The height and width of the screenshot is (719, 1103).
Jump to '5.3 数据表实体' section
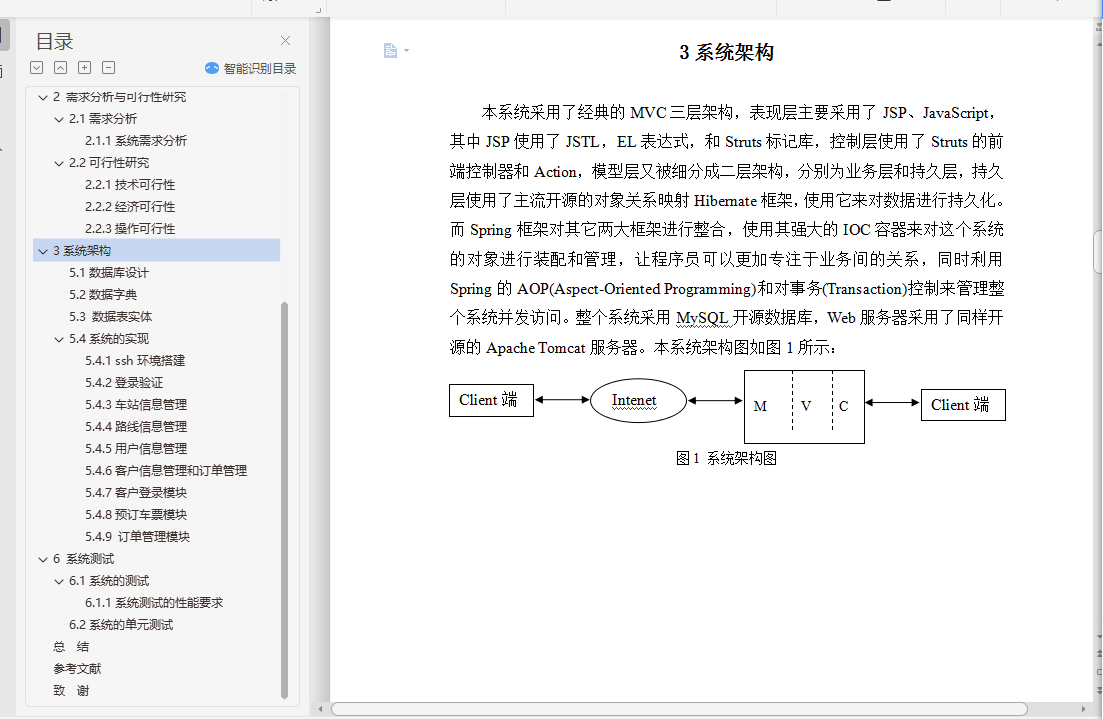coord(110,317)
